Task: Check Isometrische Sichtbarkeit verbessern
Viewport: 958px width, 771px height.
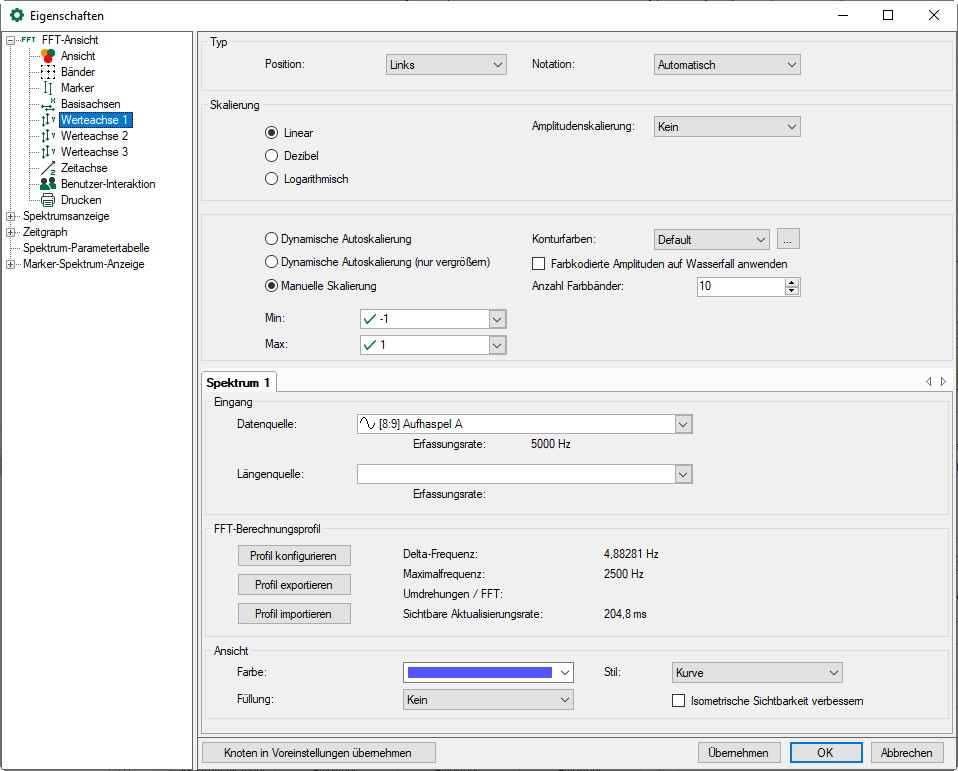Action: pos(679,701)
